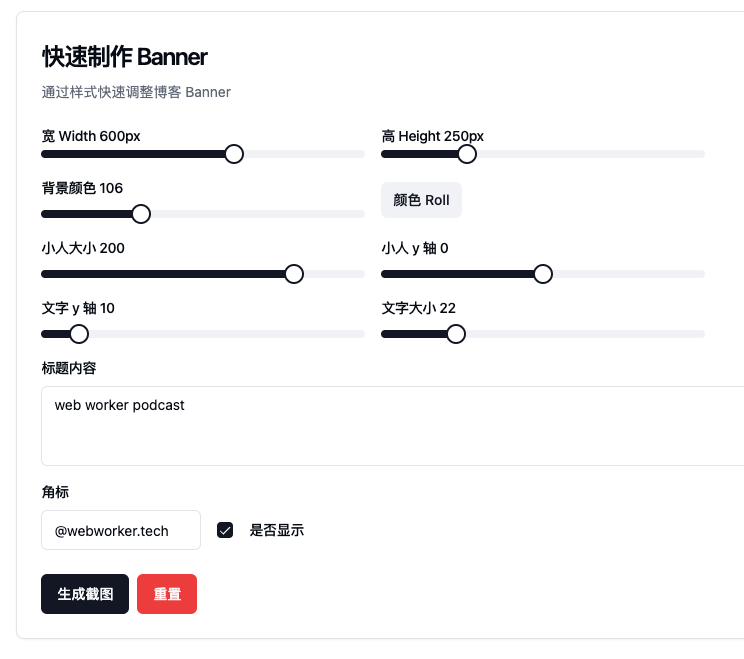Click the 小人 y 轴 slider handle
The image size is (744, 659).
tap(543, 274)
